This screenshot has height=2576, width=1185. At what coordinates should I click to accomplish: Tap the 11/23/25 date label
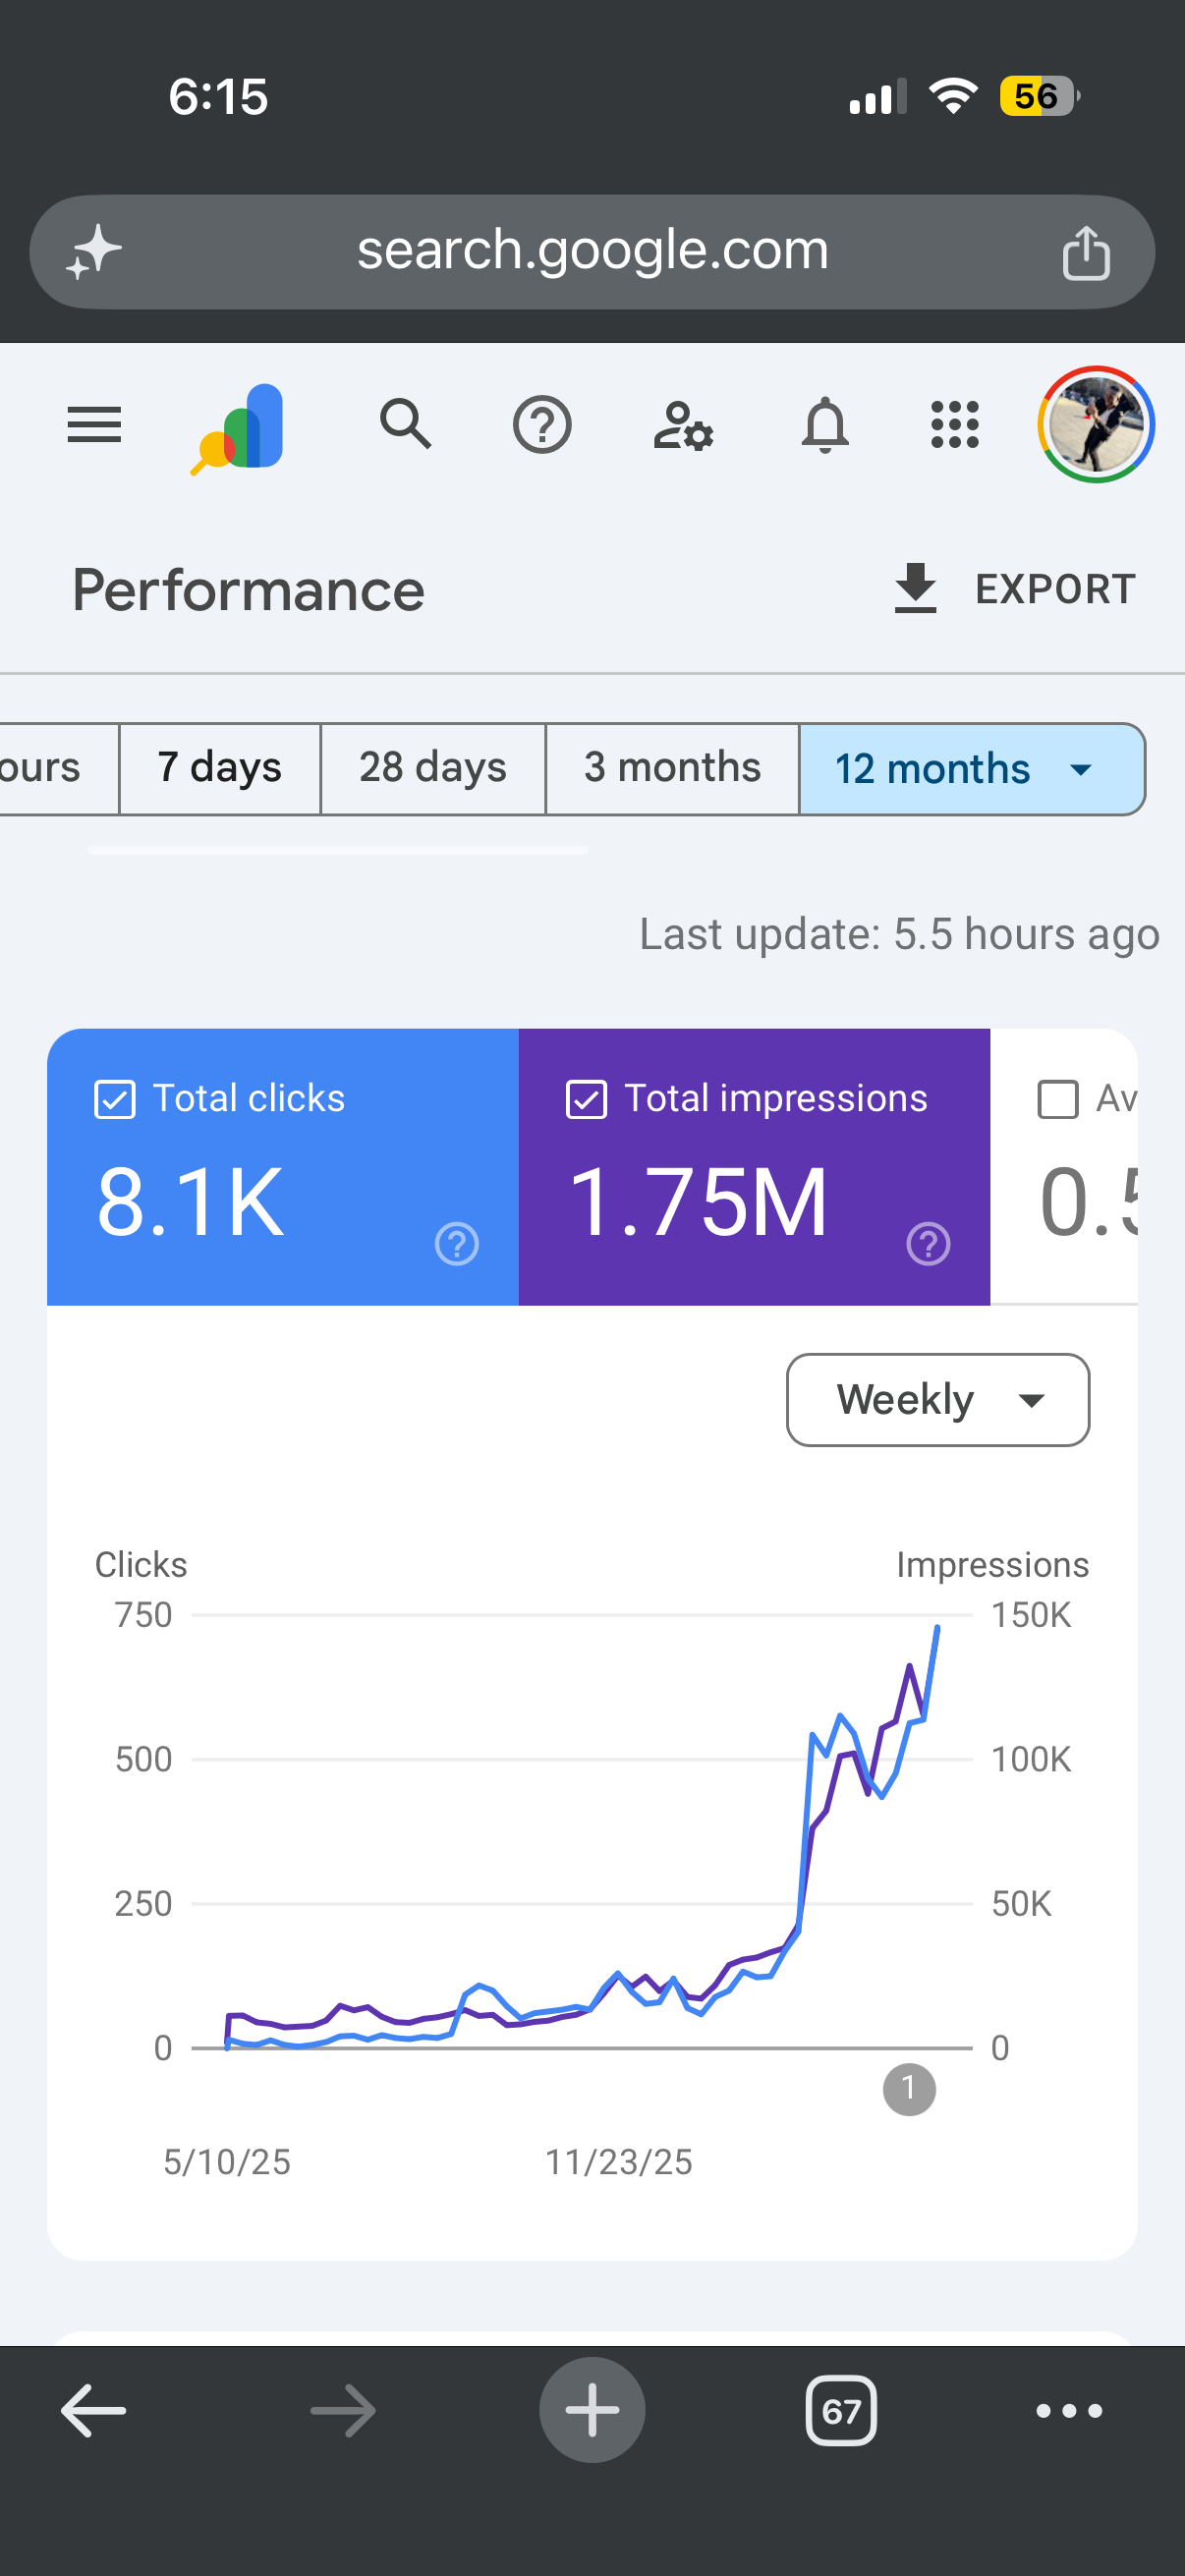[x=618, y=2162]
